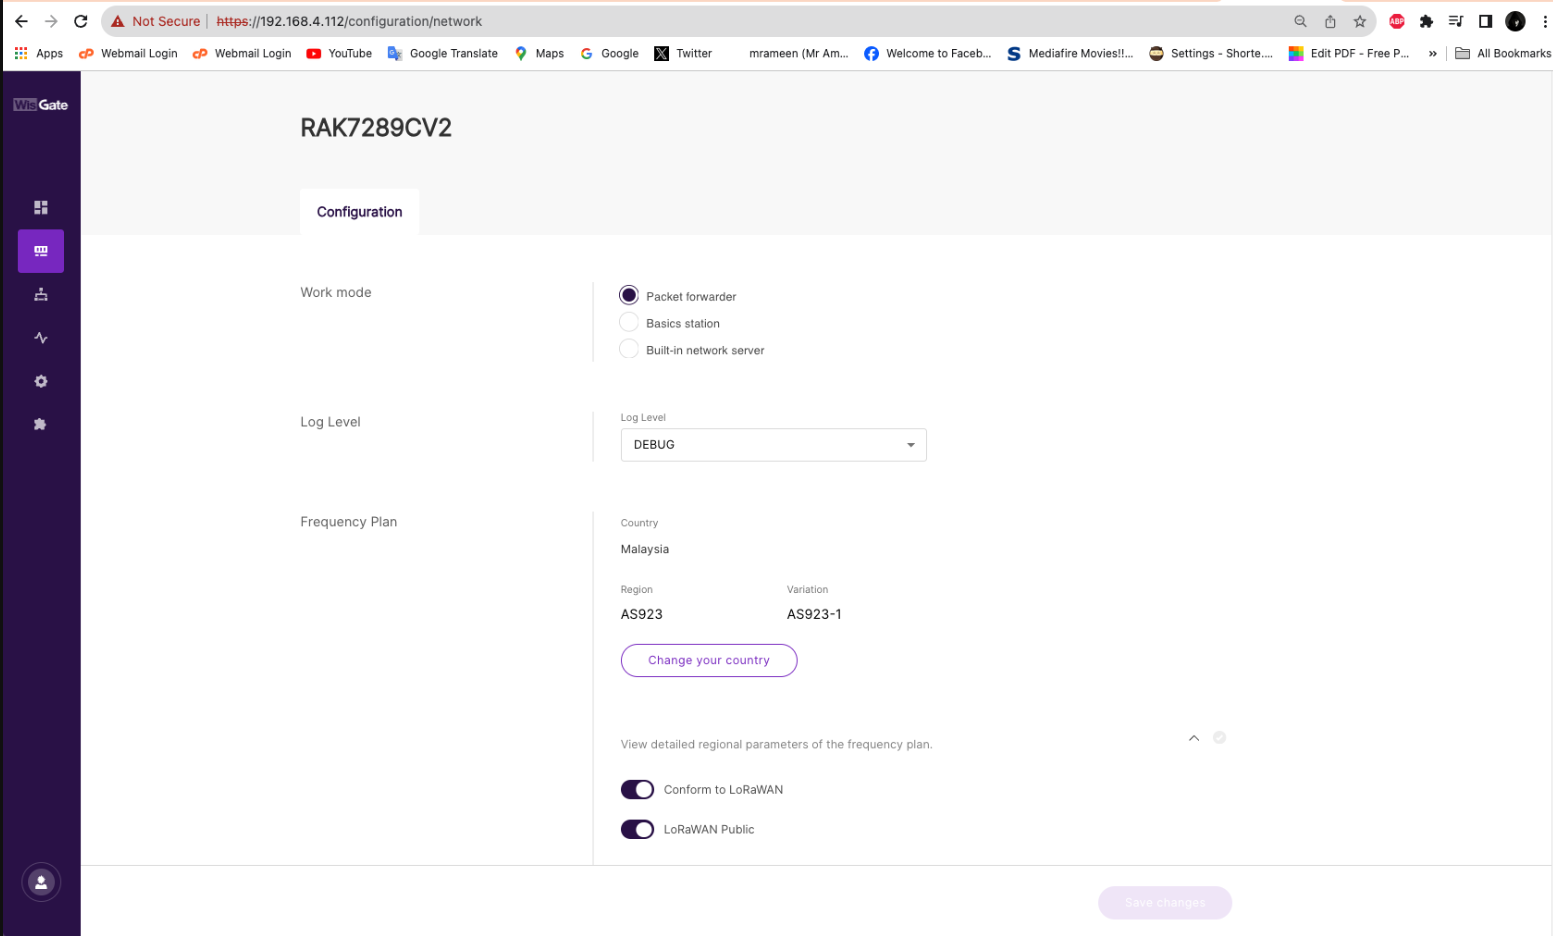Open the browser zoom magnifier icon
Screen dimensions: 1553x936
point(1300,21)
